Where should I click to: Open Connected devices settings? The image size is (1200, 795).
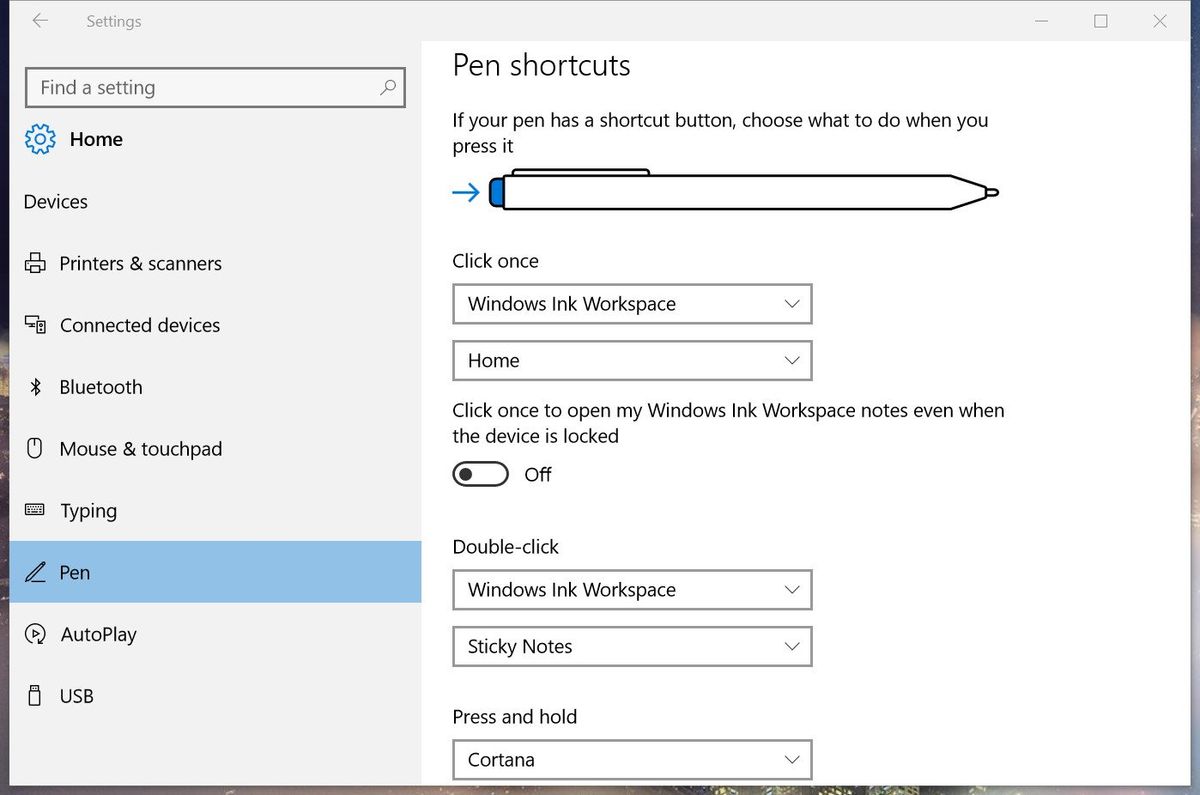[x=140, y=325]
